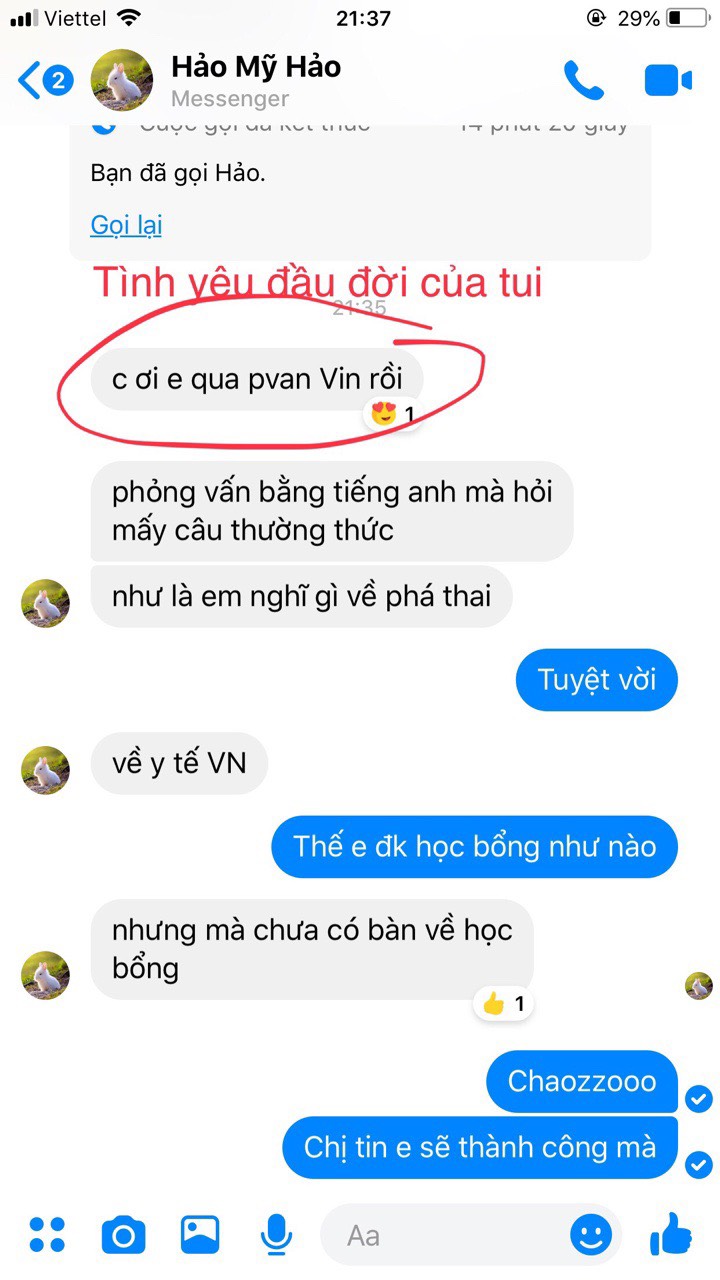Open the emoji picker smiley face

(x=591, y=1235)
